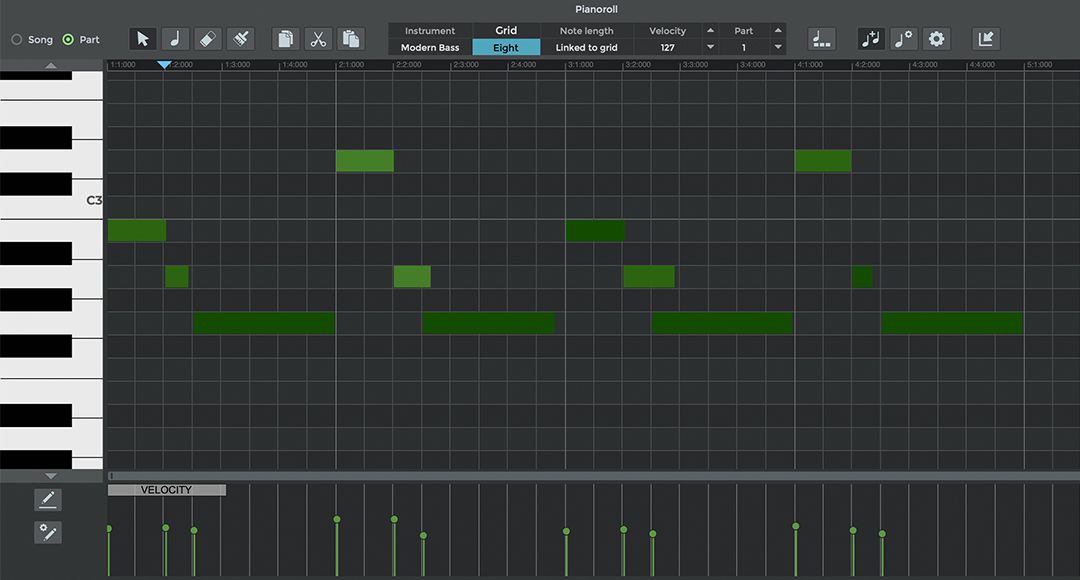
Task: Click the piano keyboard up arrow
Action: [x=51, y=65]
